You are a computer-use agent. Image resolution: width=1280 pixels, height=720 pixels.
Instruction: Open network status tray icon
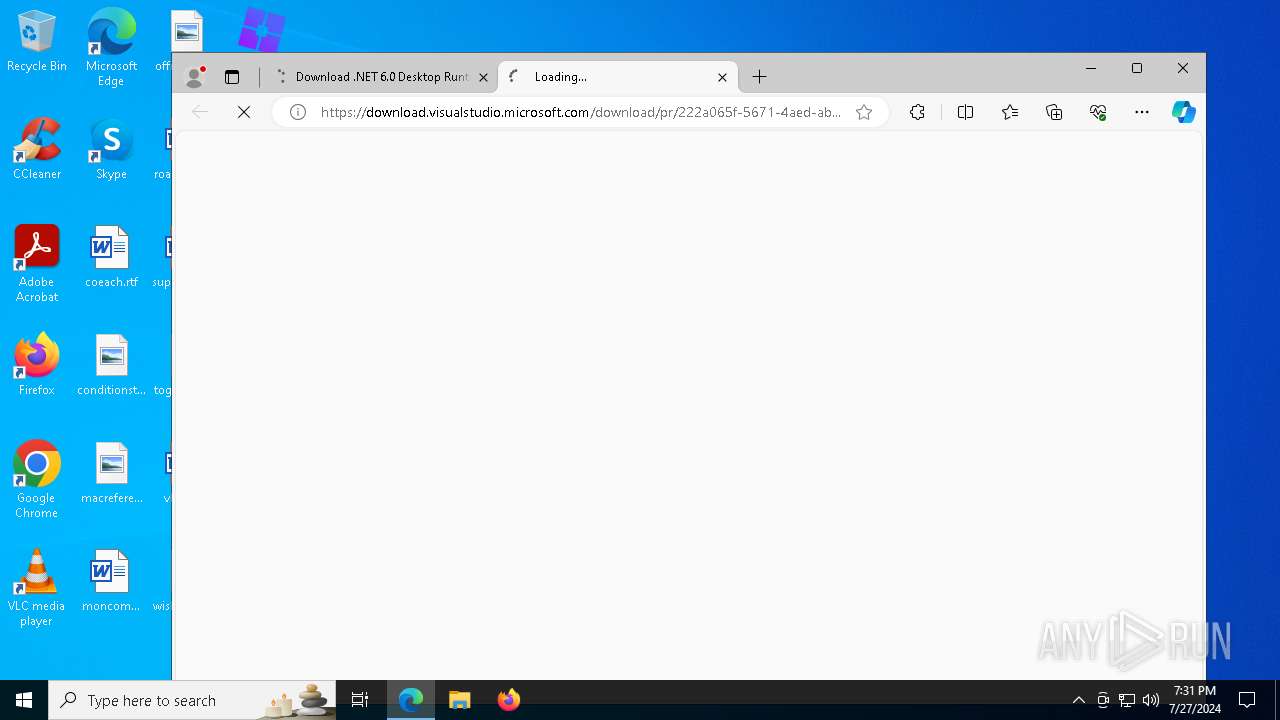(1127, 700)
